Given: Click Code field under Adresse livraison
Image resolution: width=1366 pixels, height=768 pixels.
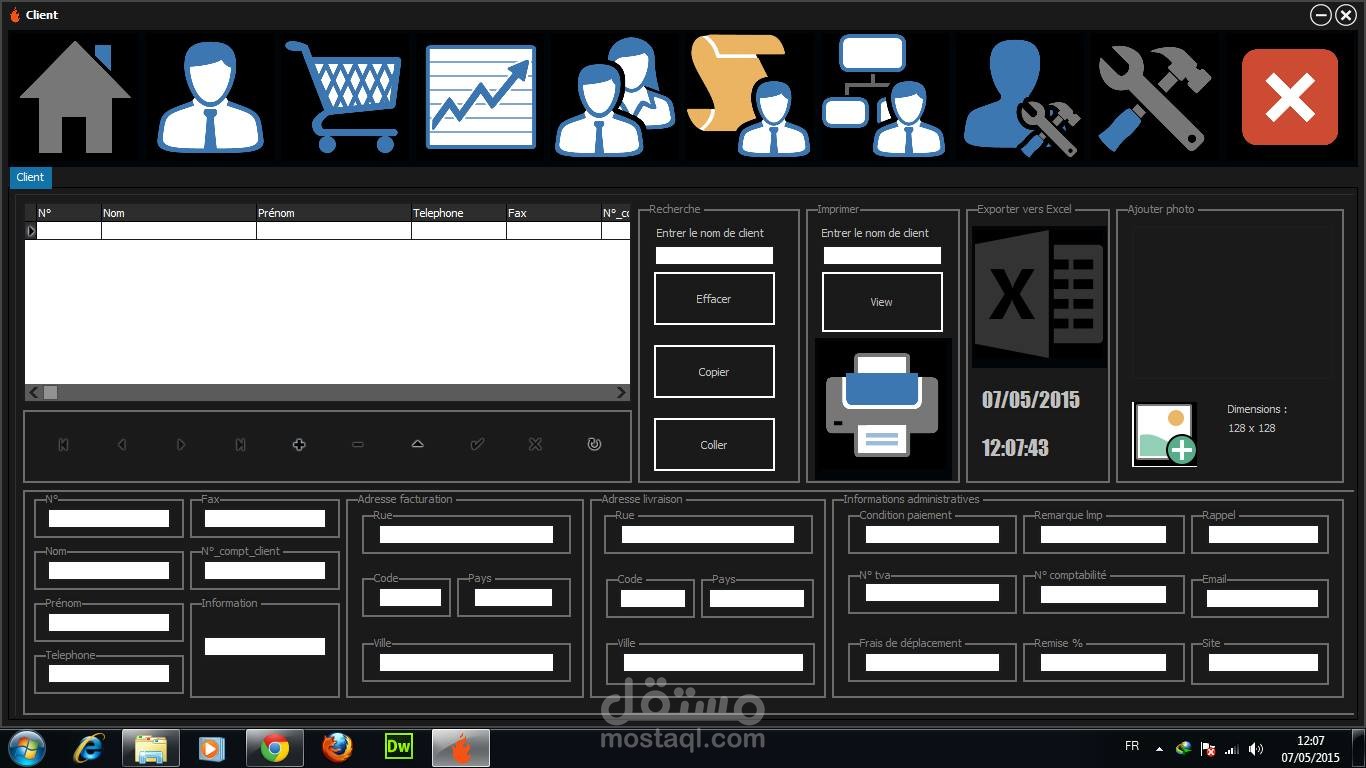Looking at the screenshot, I should [653, 599].
